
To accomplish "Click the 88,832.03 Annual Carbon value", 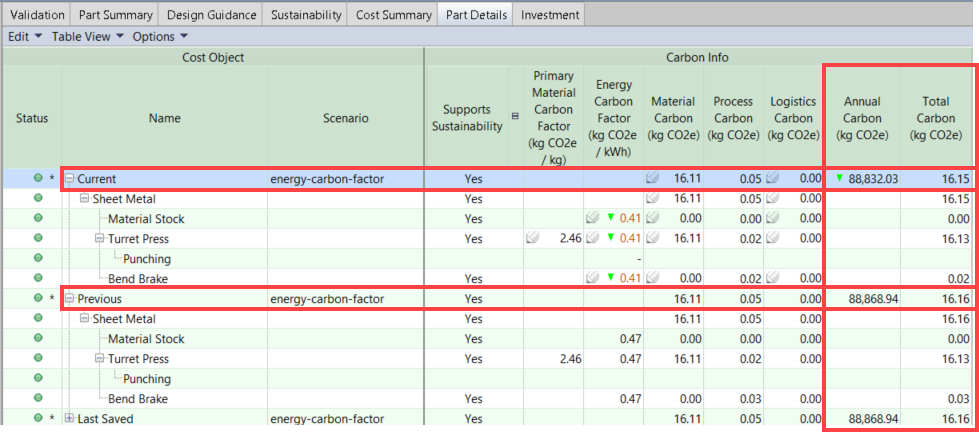I will [x=873, y=179].
